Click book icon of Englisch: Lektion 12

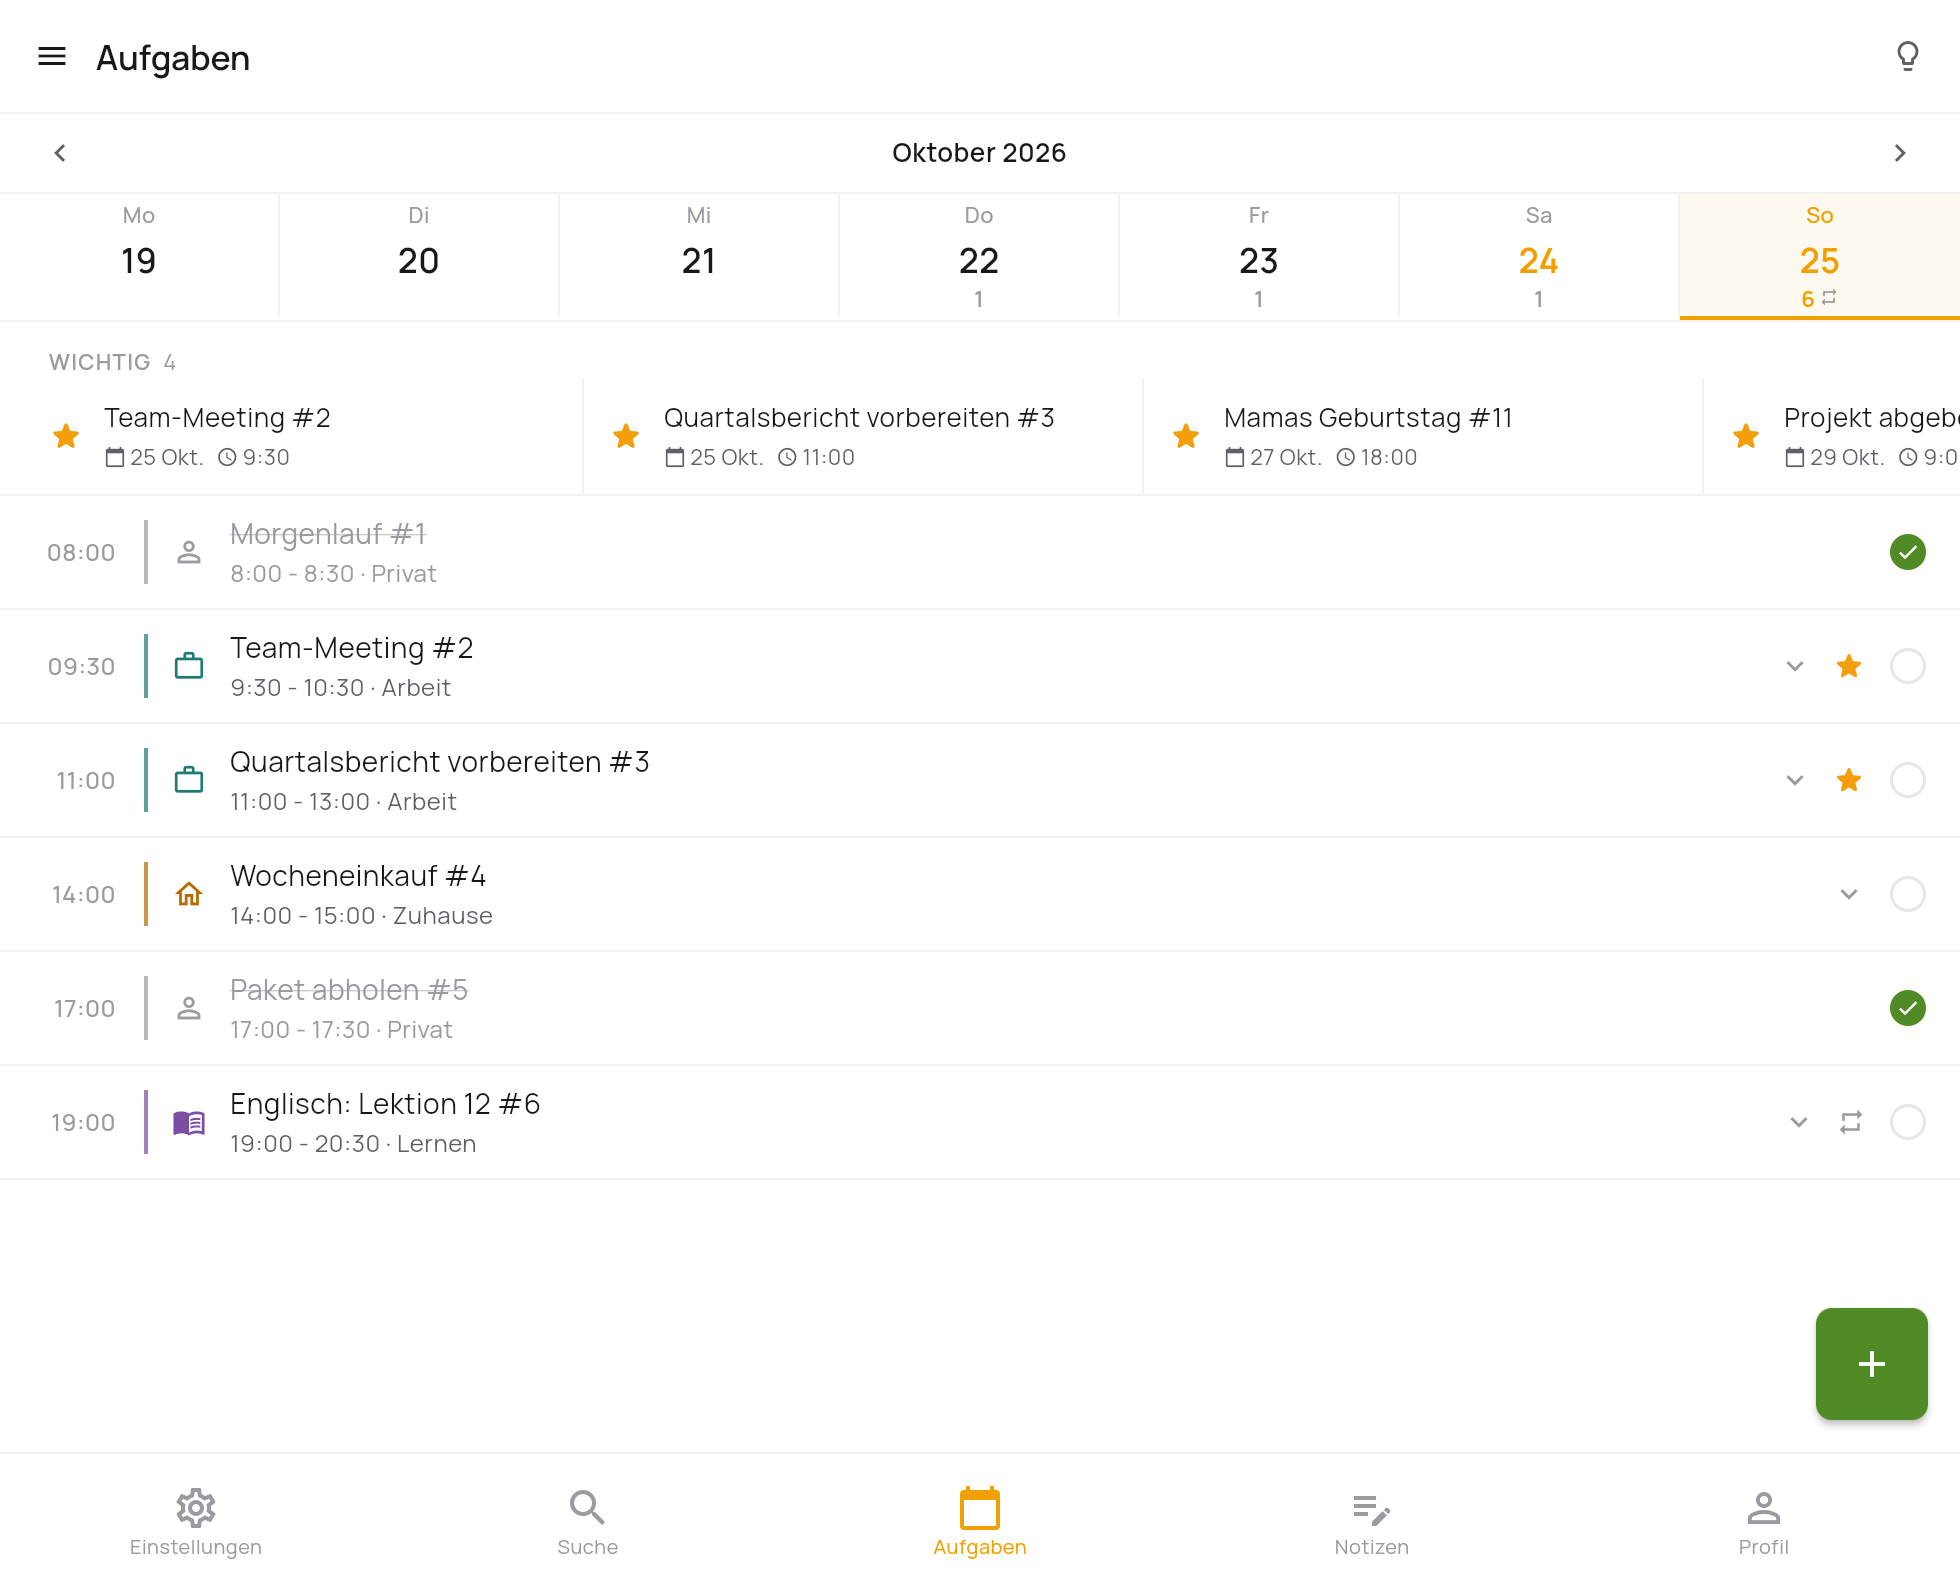point(189,1122)
